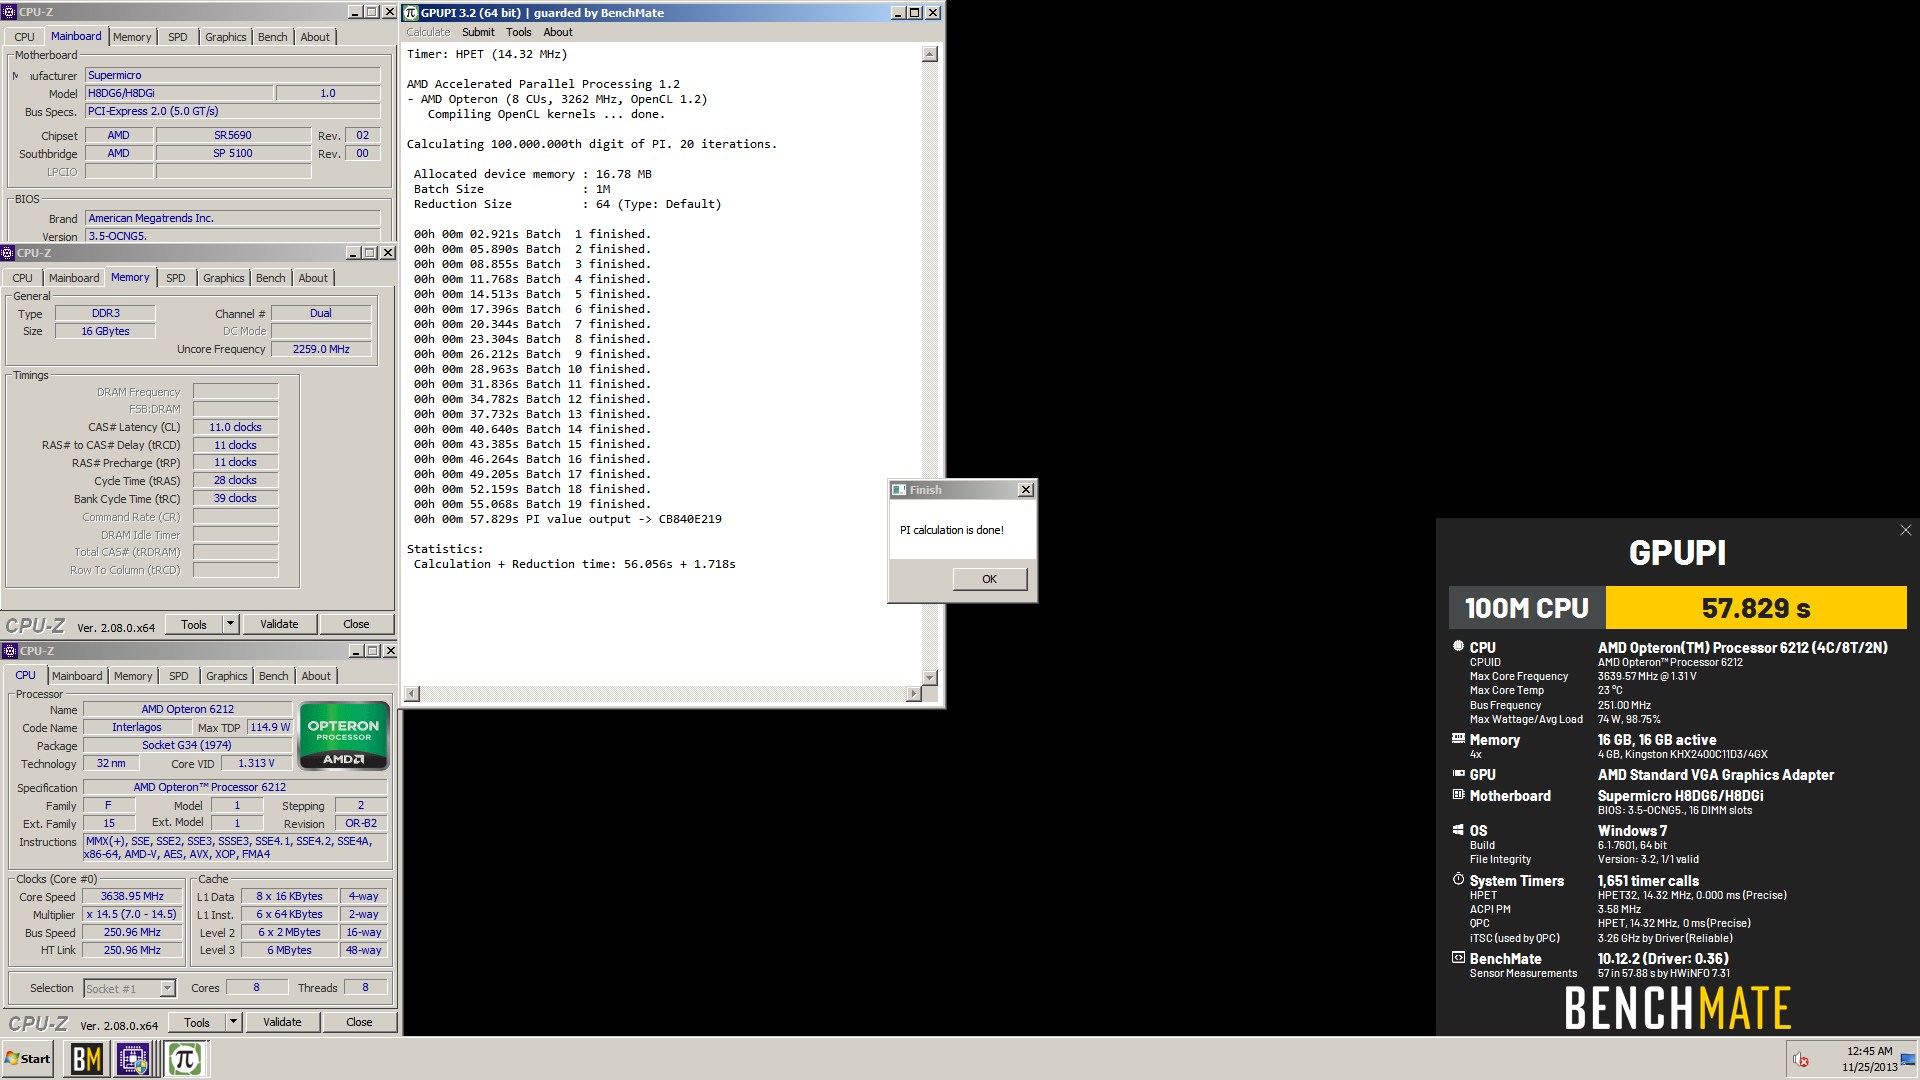This screenshot has height=1080, width=1920.
Task: Click System Timers clock icon in BenchMate
Action: click(1458, 880)
